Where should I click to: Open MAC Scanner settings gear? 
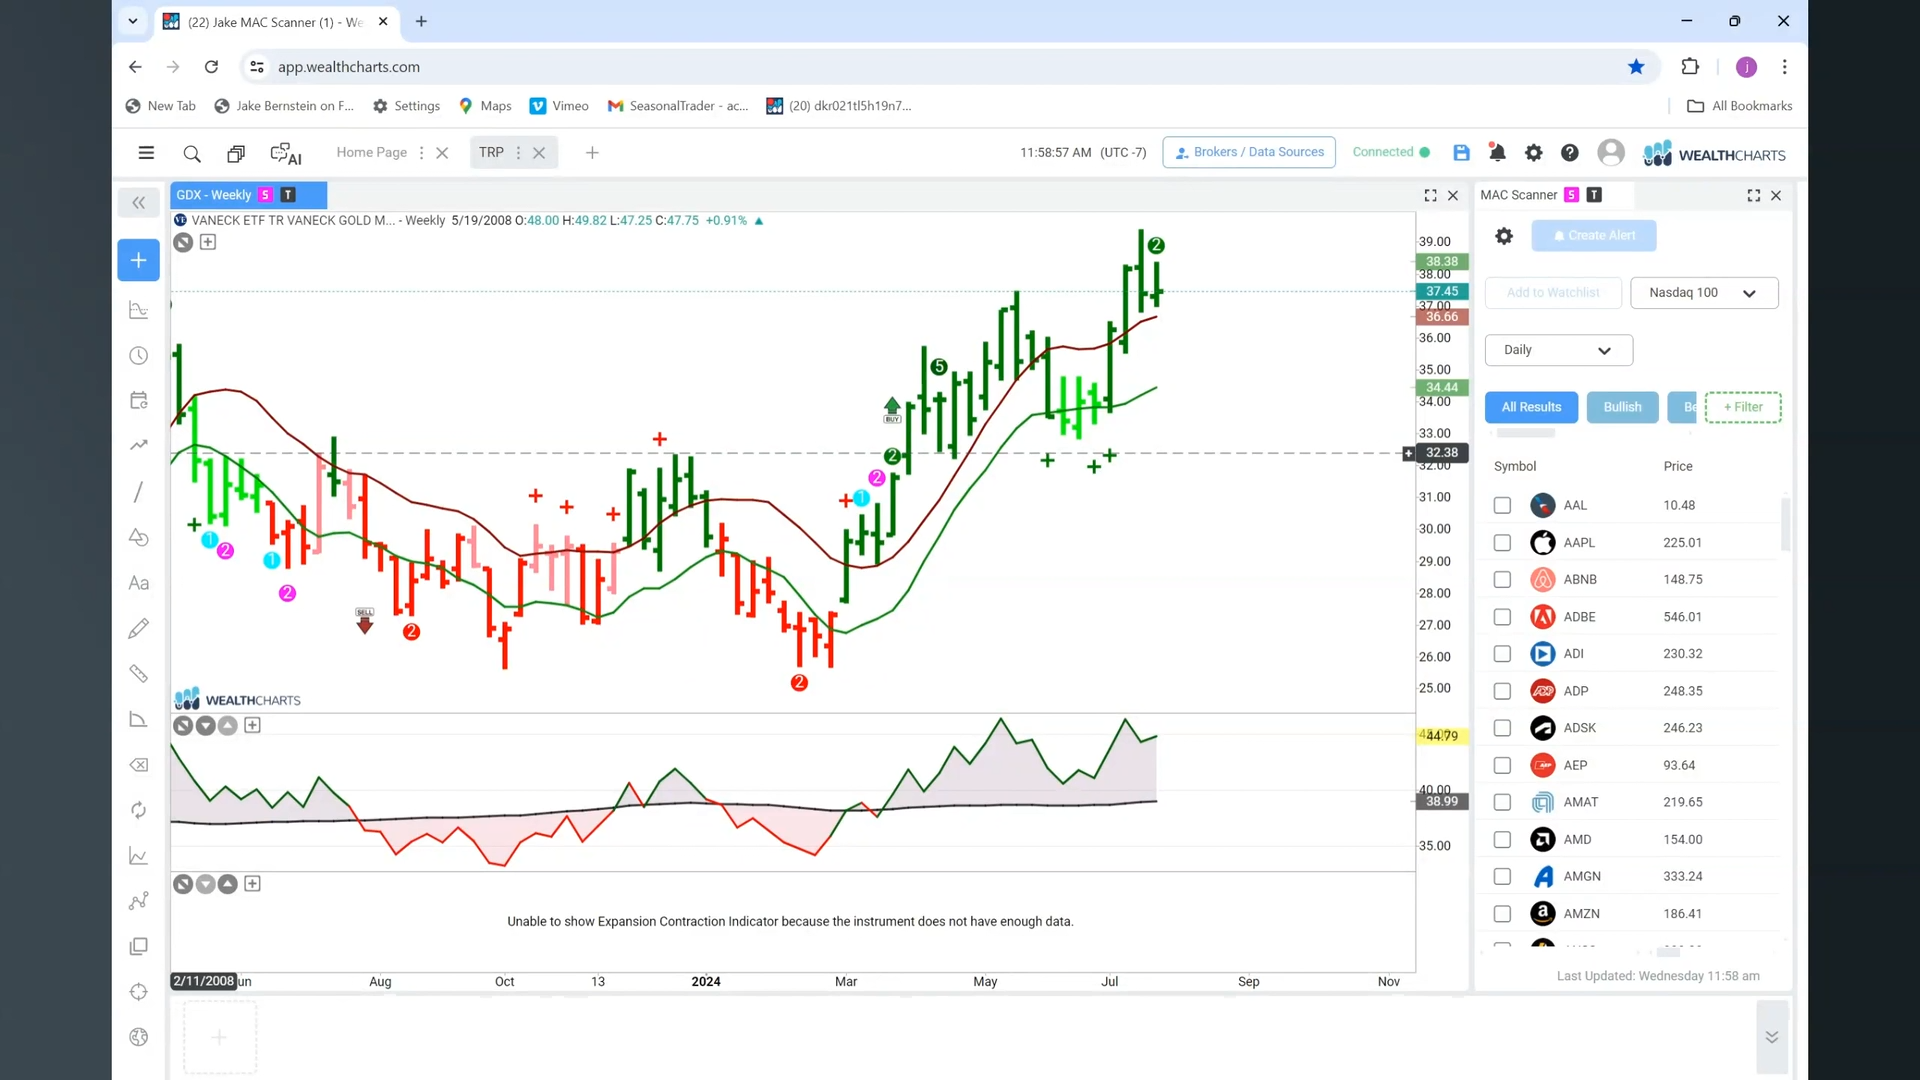(1504, 236)
